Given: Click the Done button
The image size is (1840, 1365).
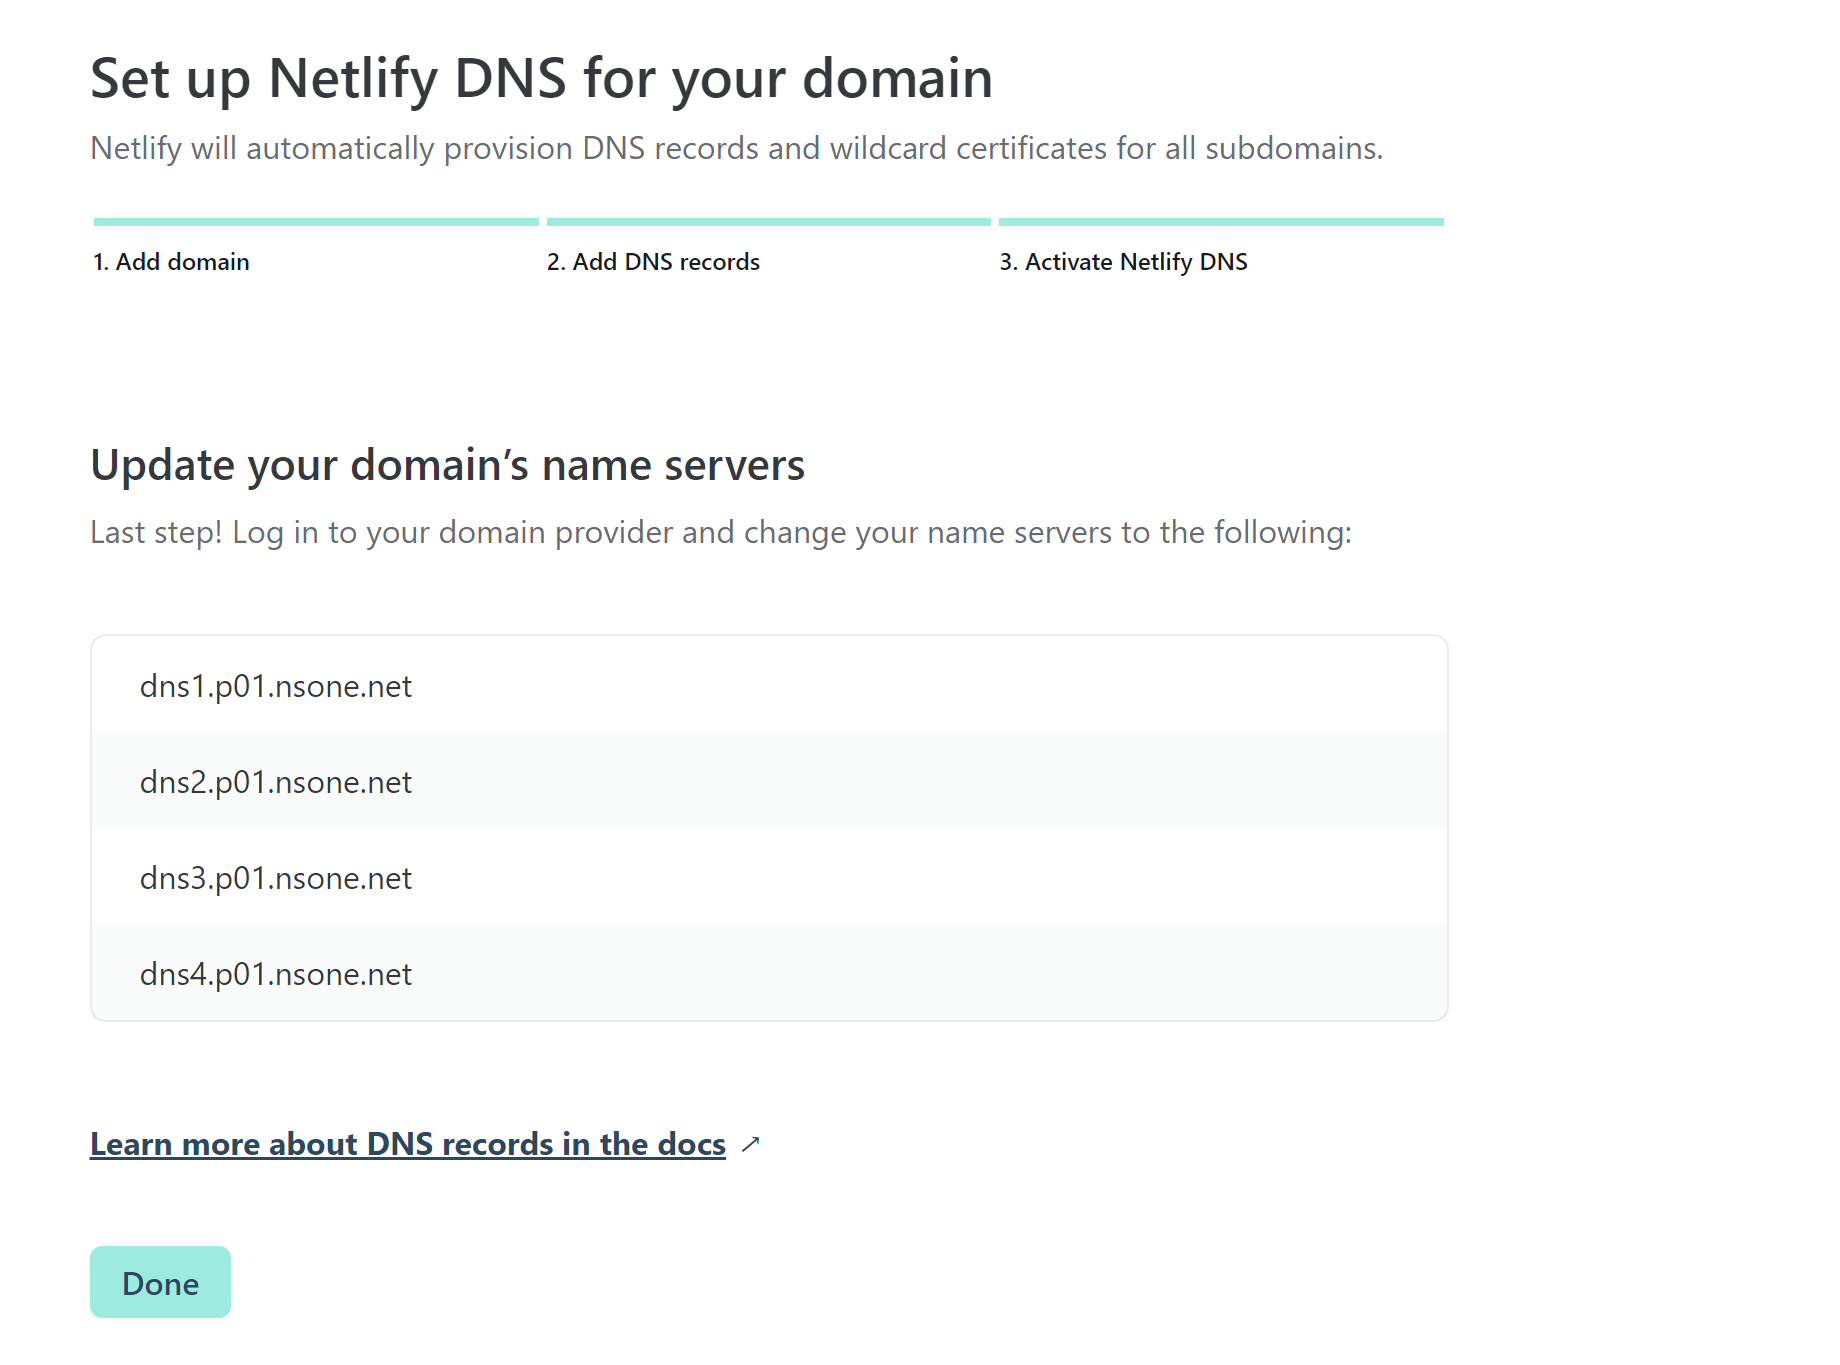Looking at the screenshot, I should click(160, 1282).
